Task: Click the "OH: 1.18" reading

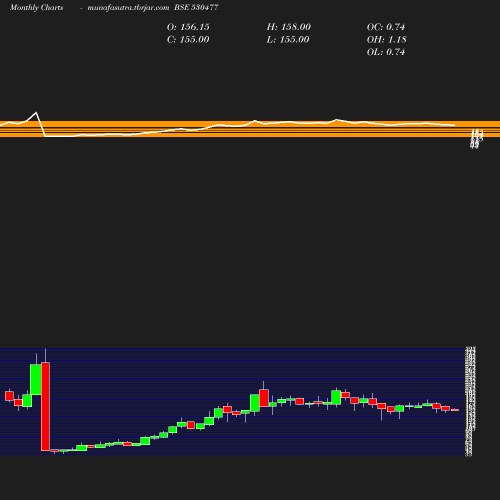Action: coord(387,40)
